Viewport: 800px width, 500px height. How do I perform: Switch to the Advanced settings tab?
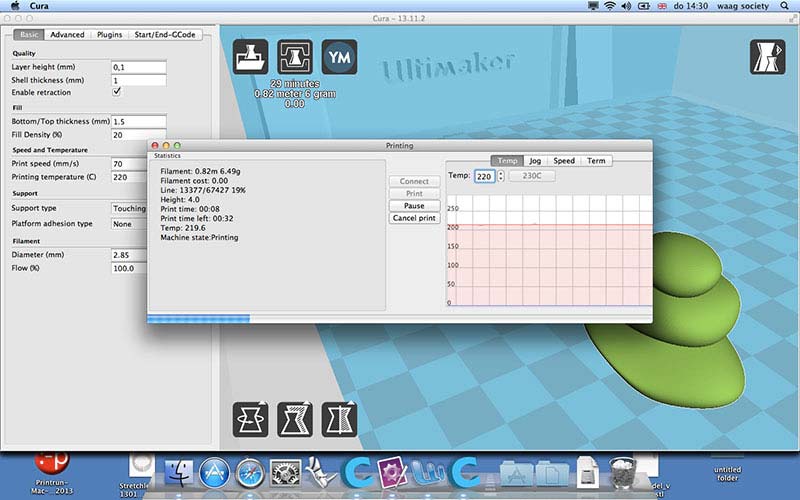pos(67,35)
